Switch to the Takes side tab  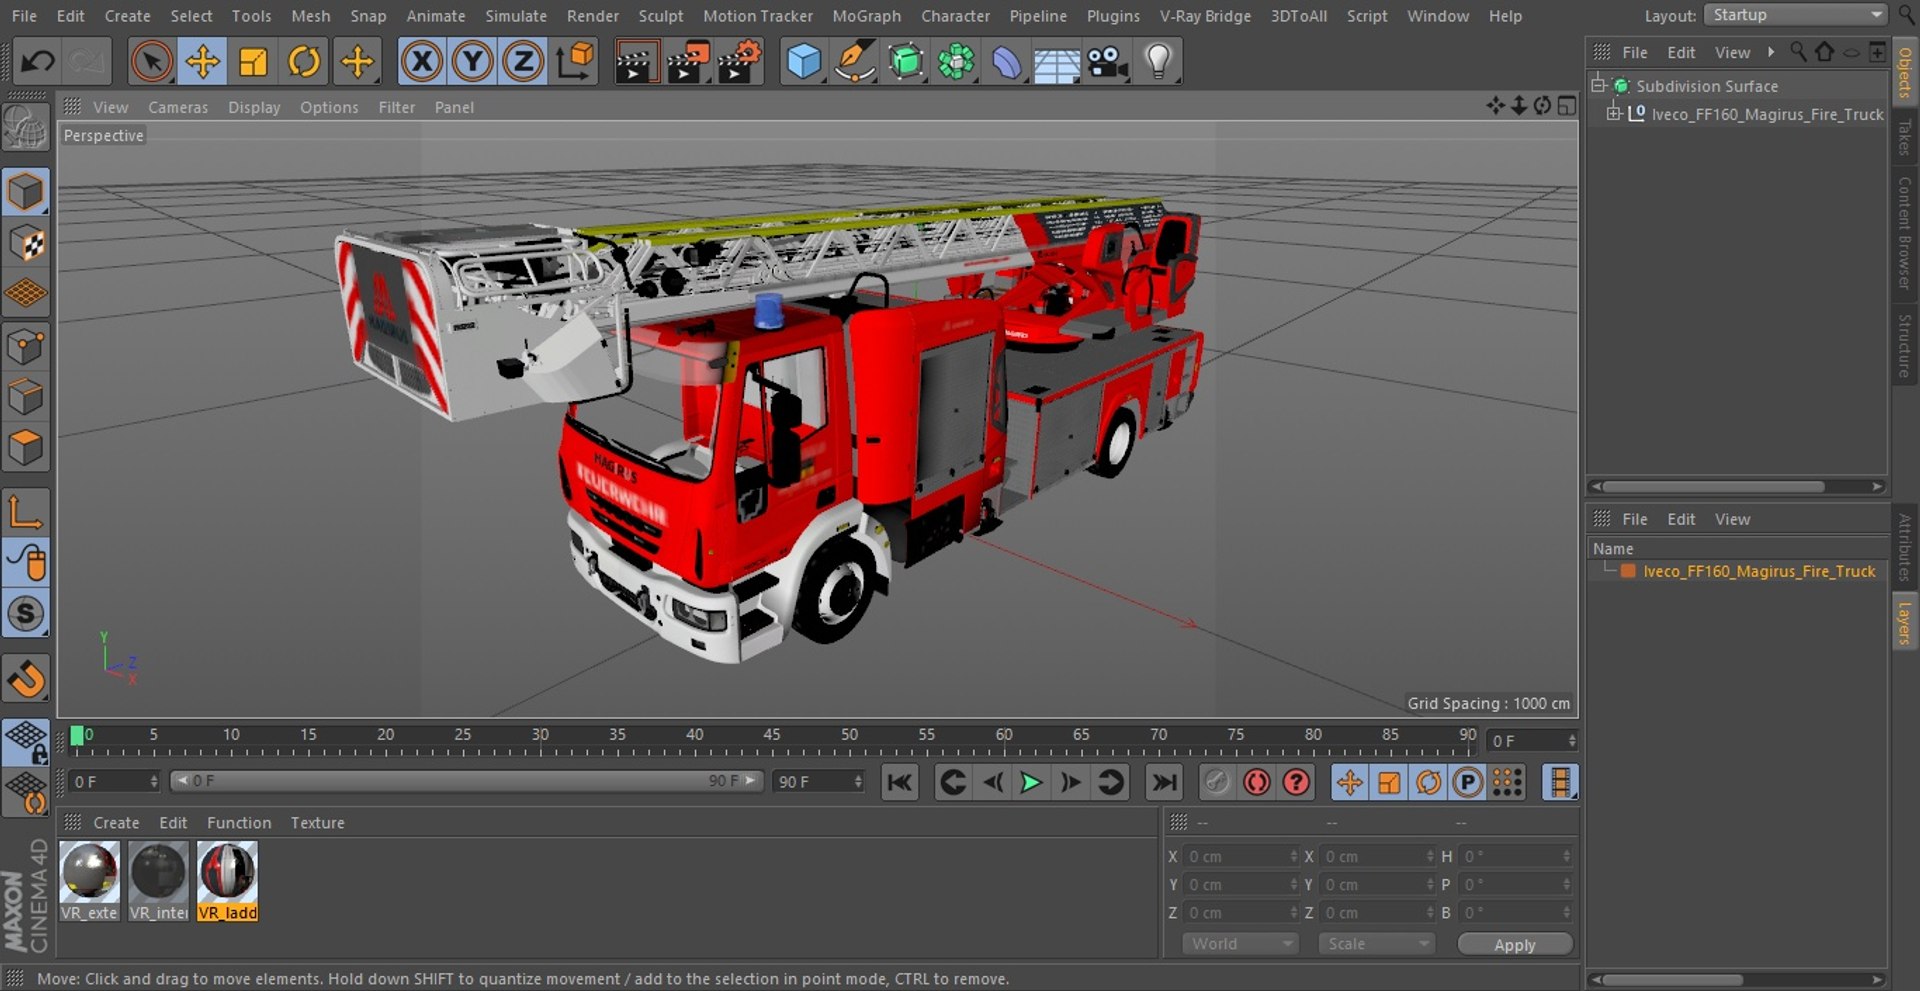(x=1904, y=136)
